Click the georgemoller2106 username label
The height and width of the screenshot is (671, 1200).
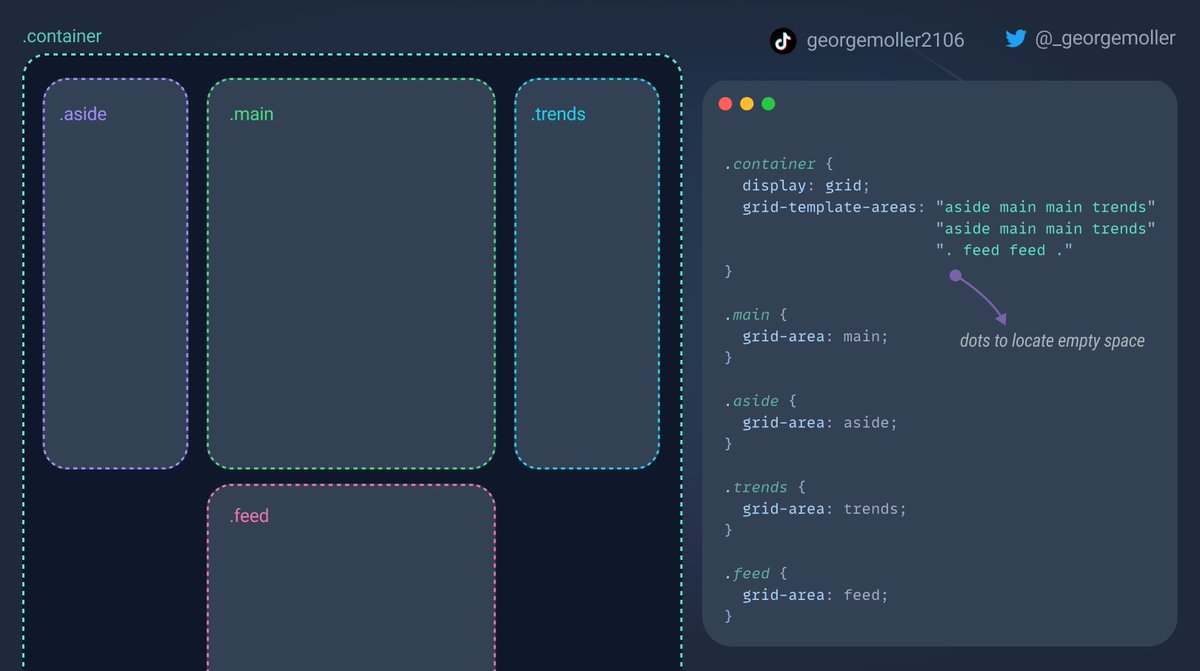(x=884, y=39)
